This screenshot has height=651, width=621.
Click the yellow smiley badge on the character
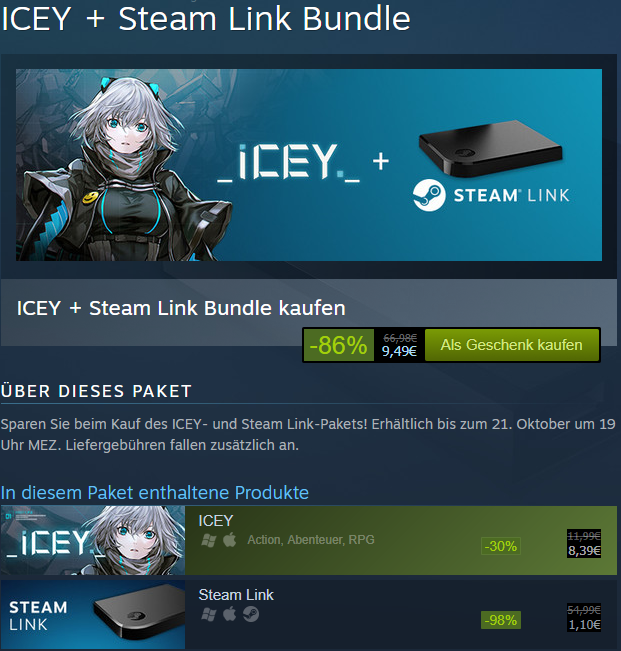pyautogui.click(x=90, y=198)
